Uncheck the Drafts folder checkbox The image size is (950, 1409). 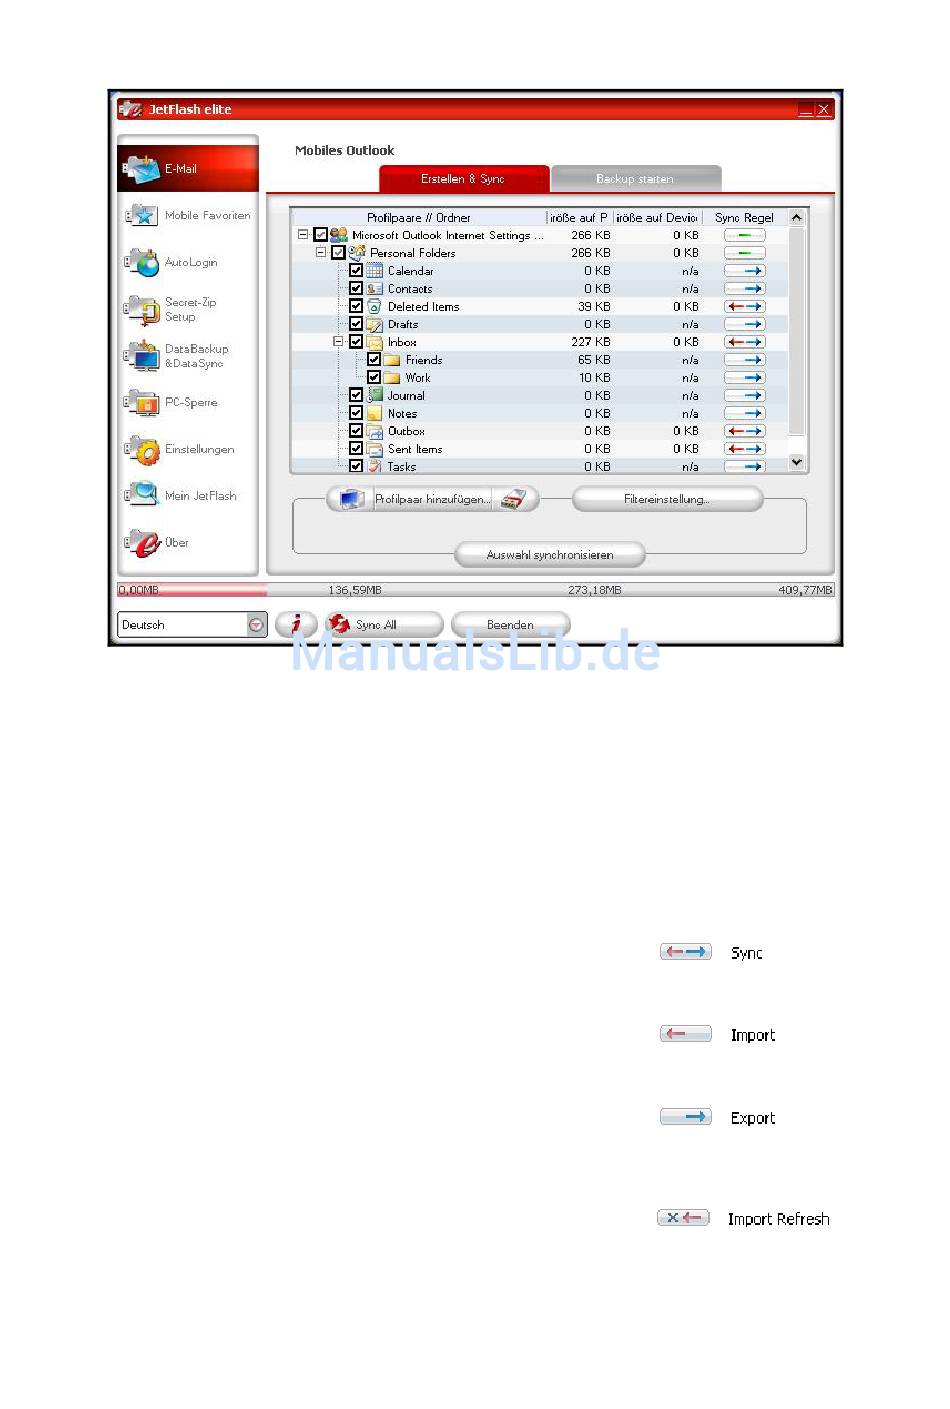point(356,324)
